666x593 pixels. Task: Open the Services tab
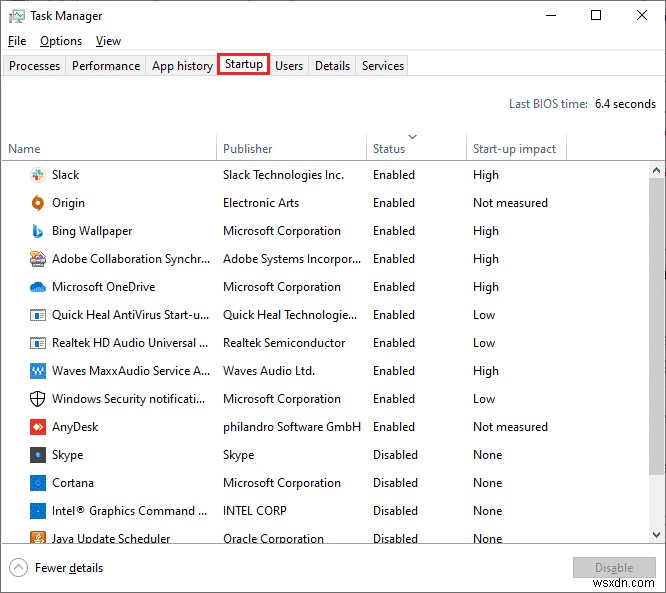(383, 66)
